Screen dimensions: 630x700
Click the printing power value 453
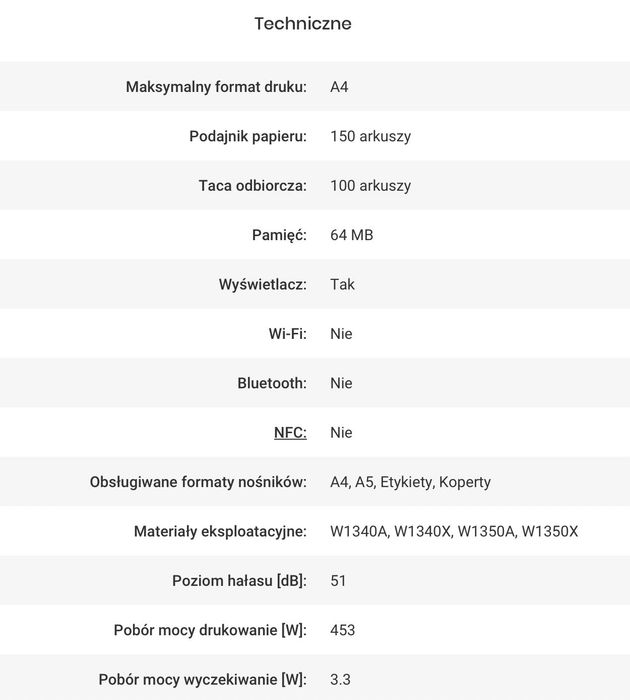click(x=342, y=630)
